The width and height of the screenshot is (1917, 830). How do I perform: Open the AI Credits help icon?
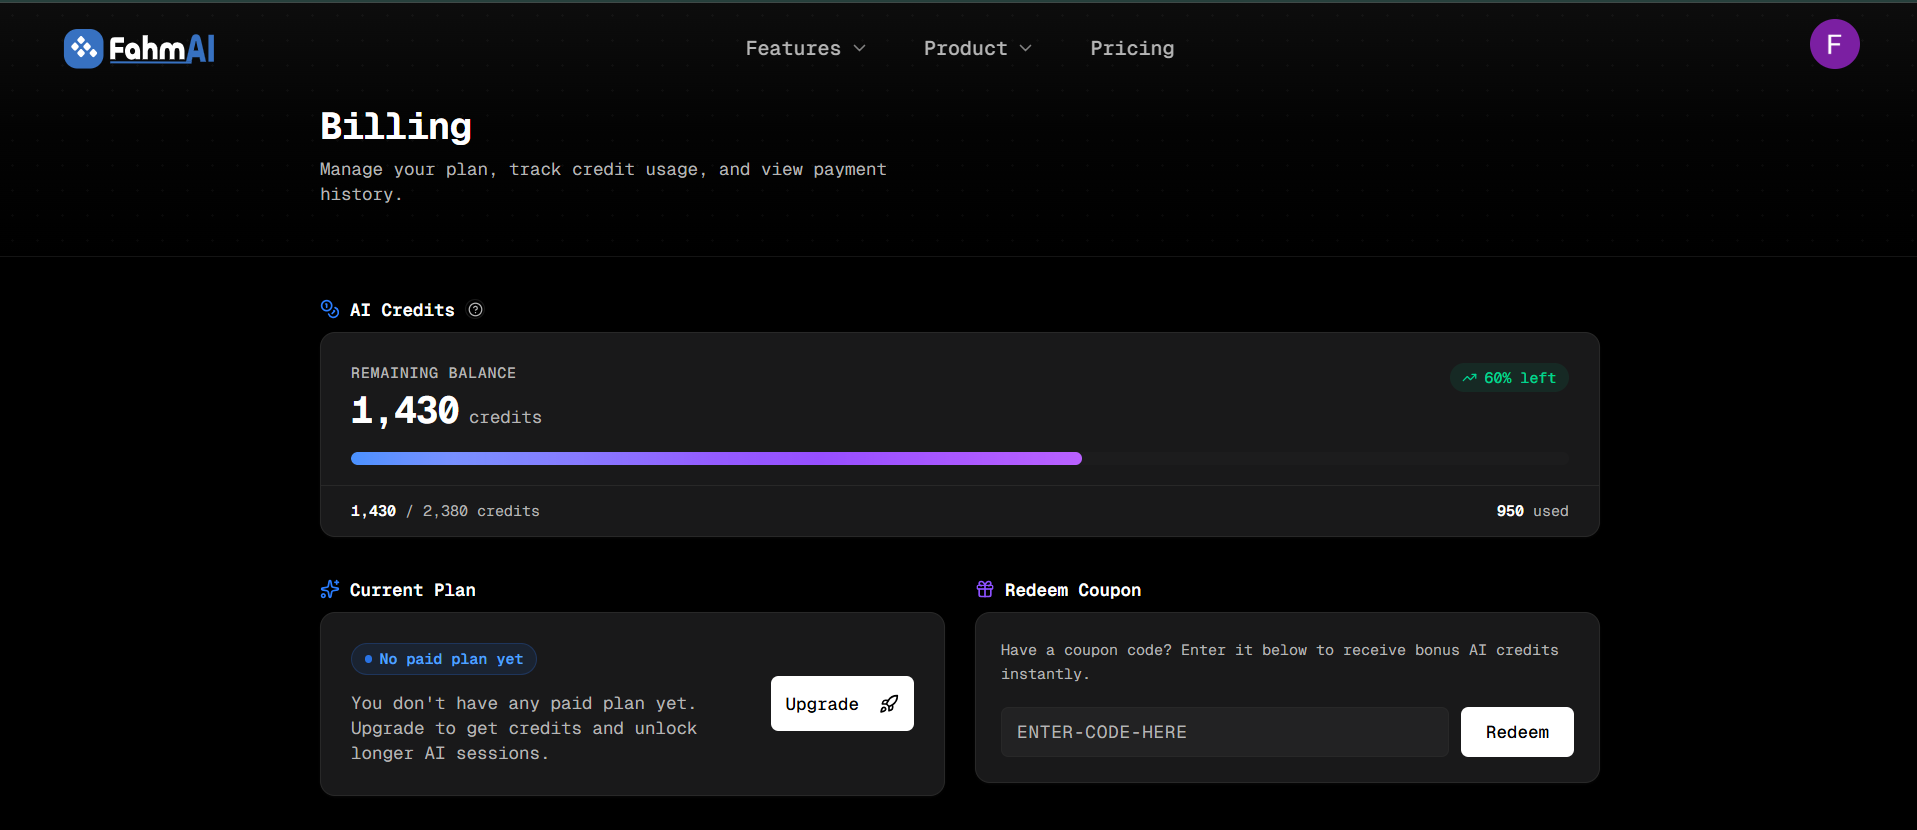[x=476, y=310]
